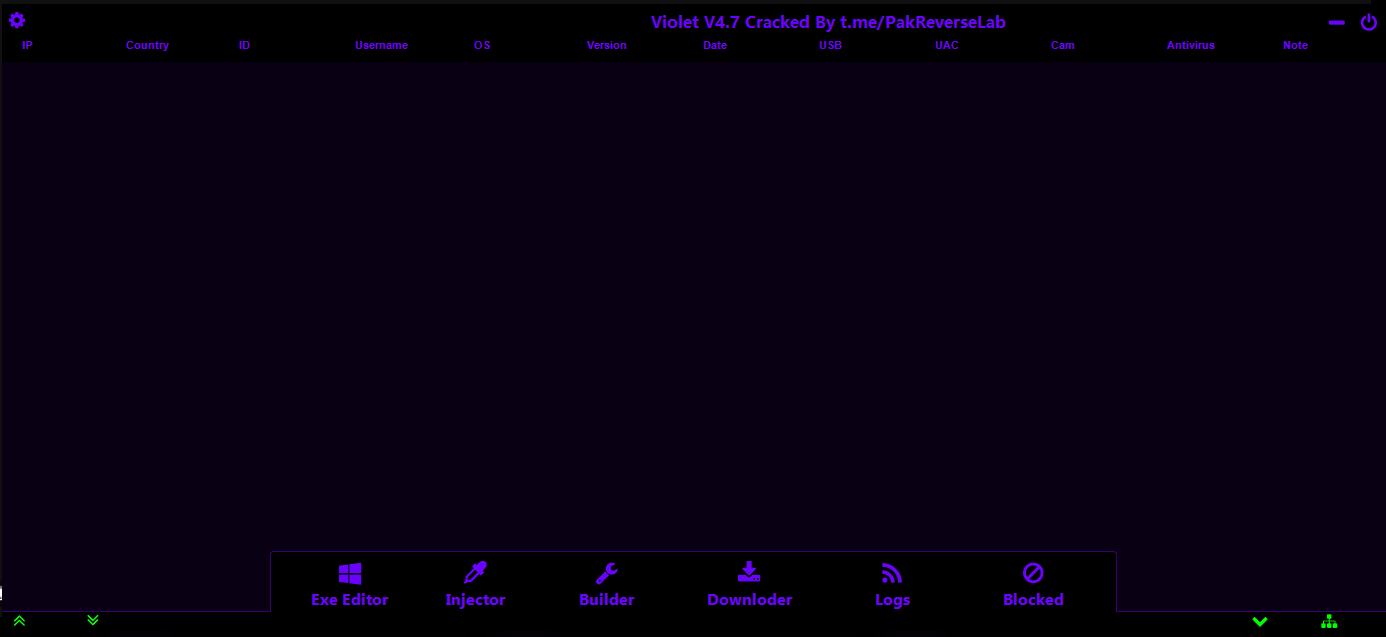Screen dimensions: 1386x637
Task: Open the Builder wrench icon
Action: [x=607, y=573]
